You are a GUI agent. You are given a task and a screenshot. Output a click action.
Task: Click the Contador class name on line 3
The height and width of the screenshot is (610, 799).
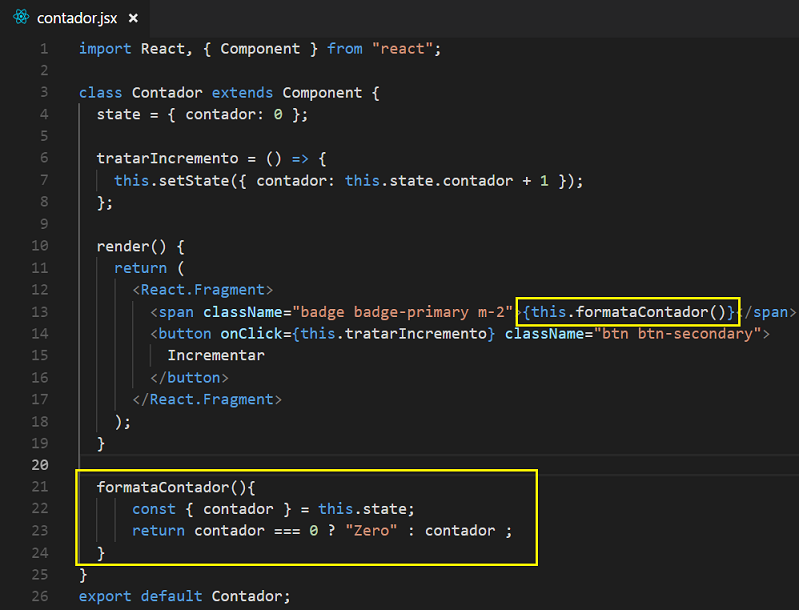167,93
